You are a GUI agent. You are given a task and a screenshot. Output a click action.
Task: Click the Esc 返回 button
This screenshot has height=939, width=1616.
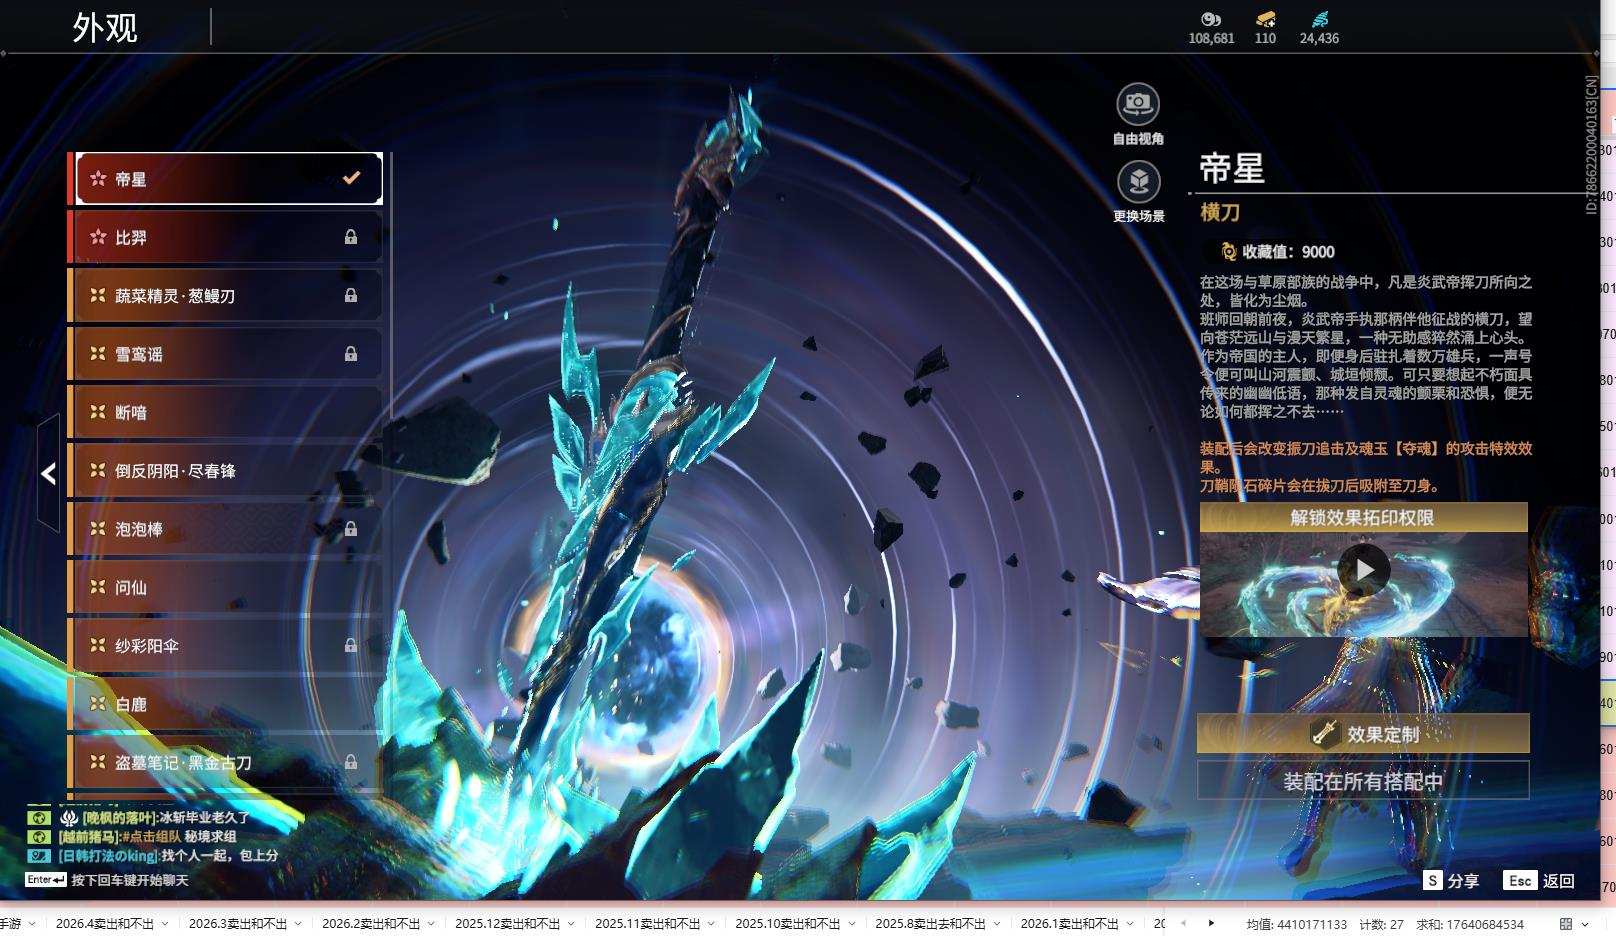click(x=1539, y=880)
